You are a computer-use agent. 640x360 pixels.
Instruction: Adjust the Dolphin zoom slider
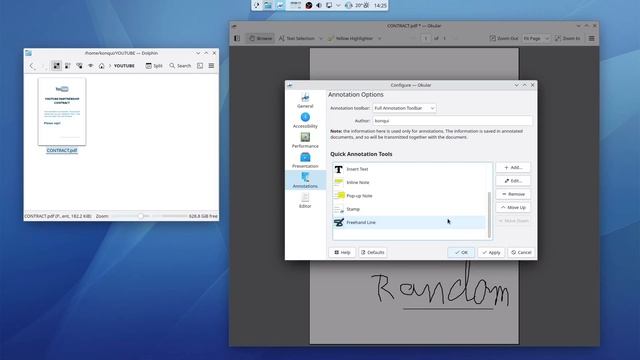pyautogui.click(x=141, y=216)
